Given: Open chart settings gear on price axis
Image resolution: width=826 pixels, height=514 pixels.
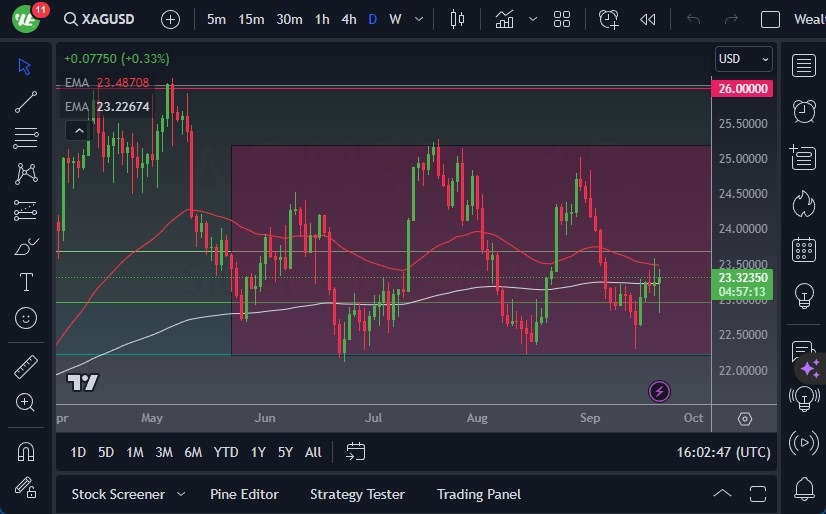Looking at the screenshot, I should pos(745,419).
